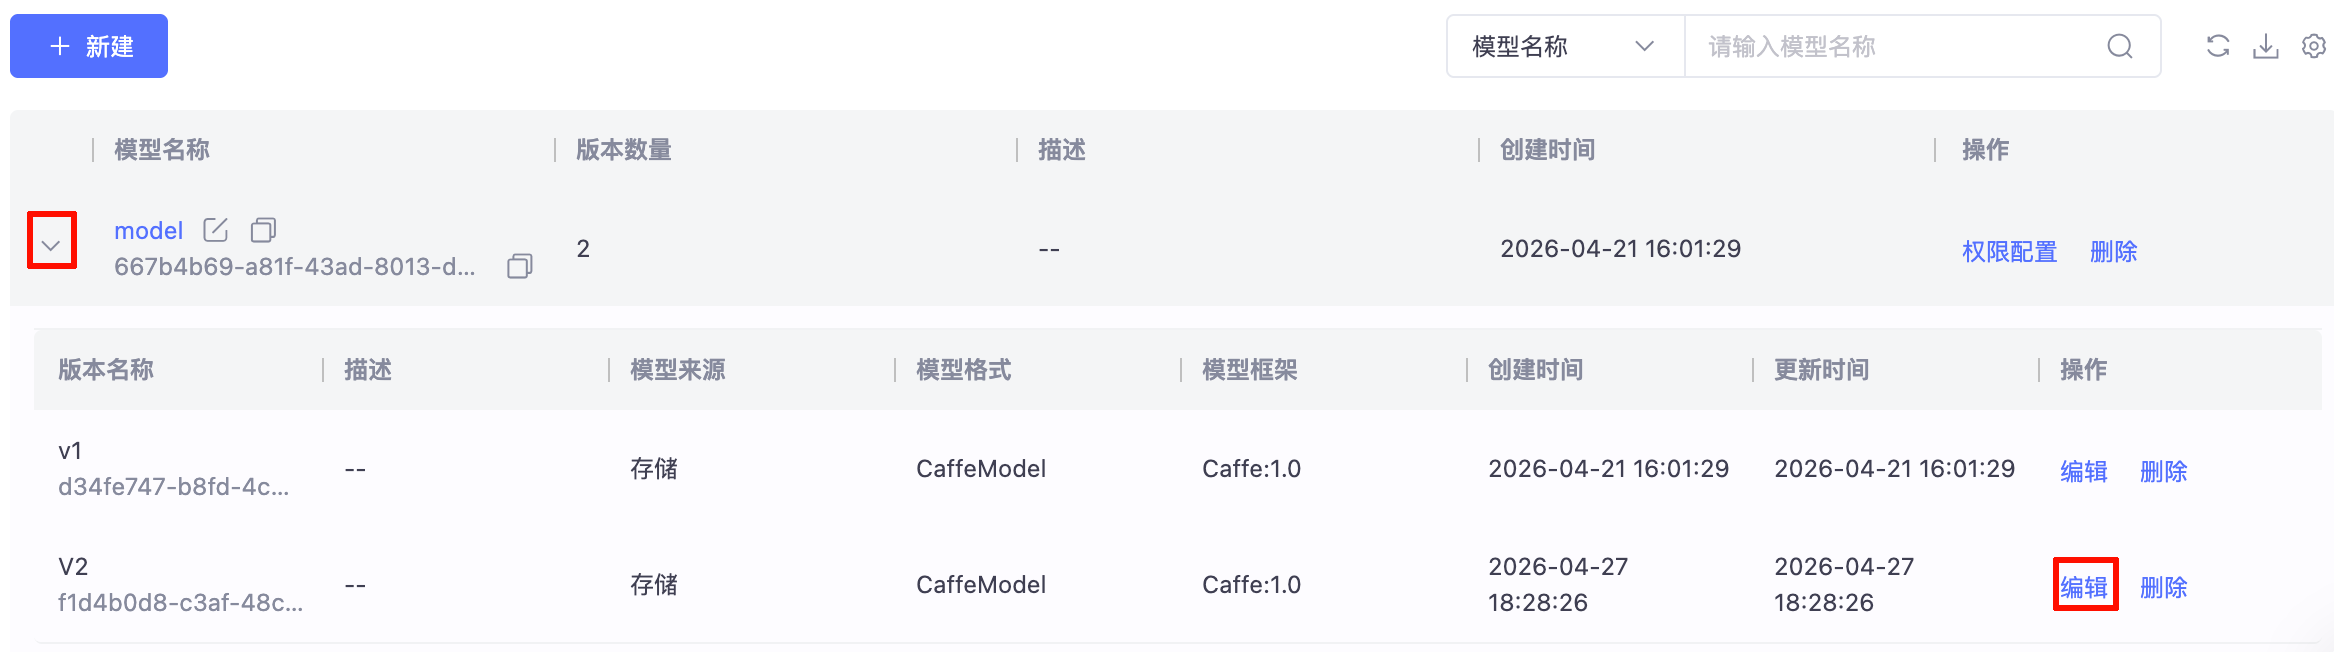Copy the model name with the copy icon

tap(263, 230)
